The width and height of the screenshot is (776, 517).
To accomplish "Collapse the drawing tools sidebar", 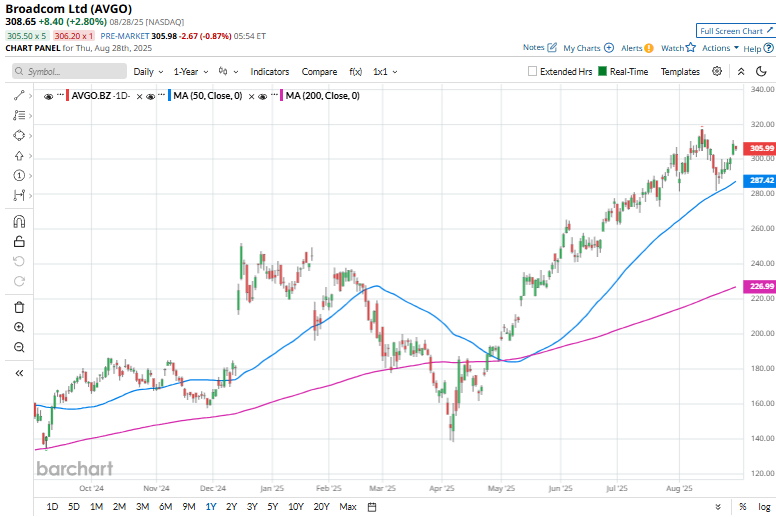I will click(19, 373).
